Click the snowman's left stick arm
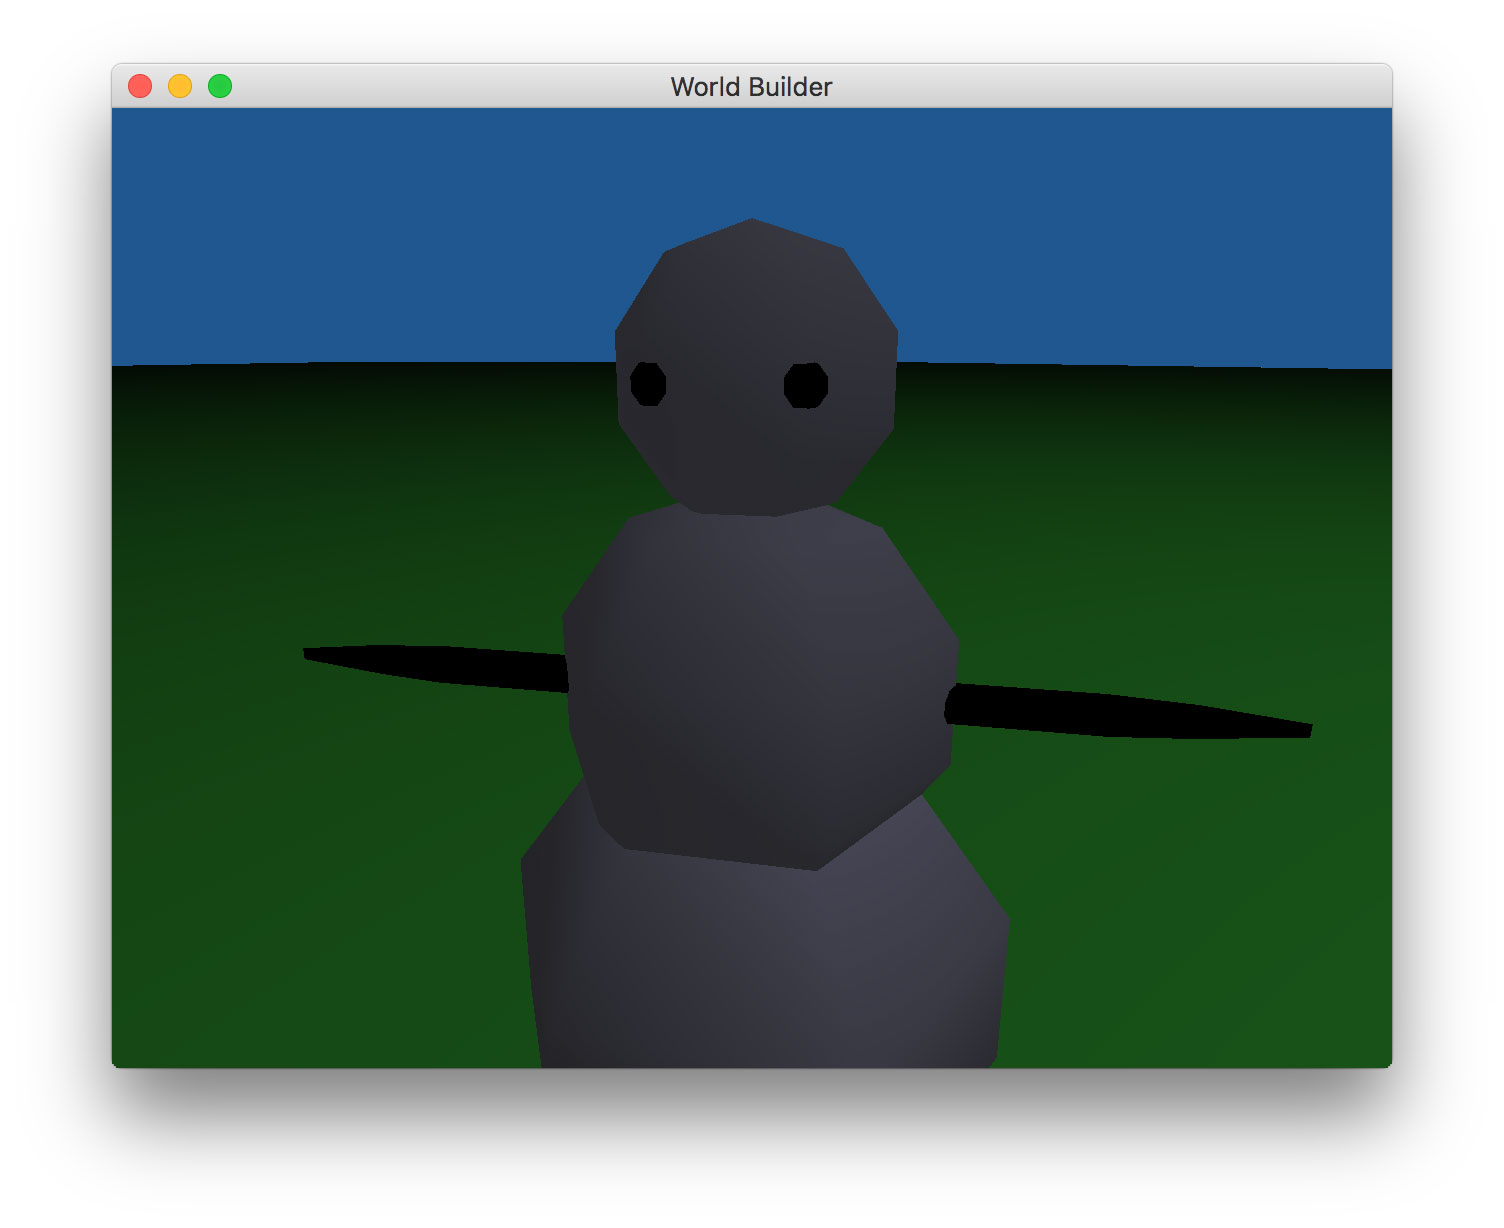The width and height of the screenshot is (1504, 1228). pyautogui.click(x=436, y=667)
